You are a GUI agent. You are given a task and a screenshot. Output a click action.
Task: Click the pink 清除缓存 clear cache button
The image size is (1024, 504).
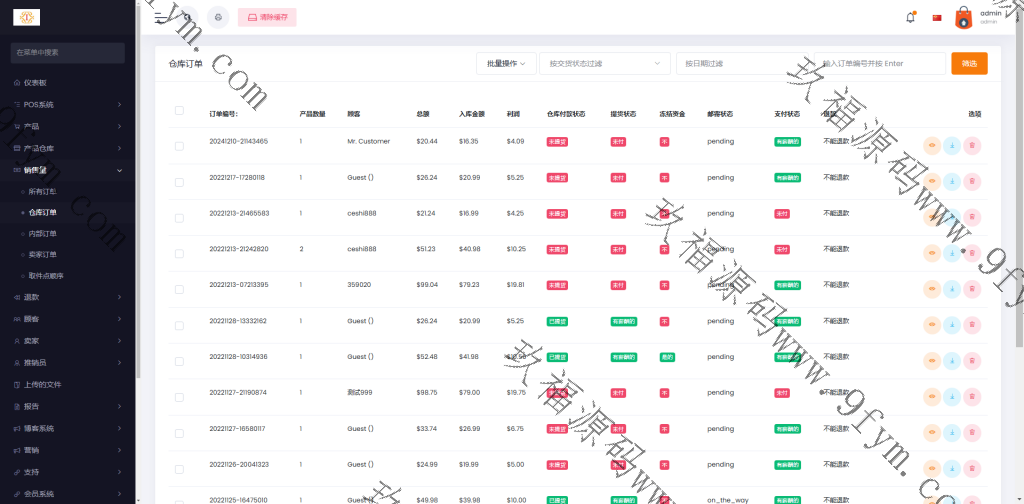pyautogui.click(x=267, y=17)
